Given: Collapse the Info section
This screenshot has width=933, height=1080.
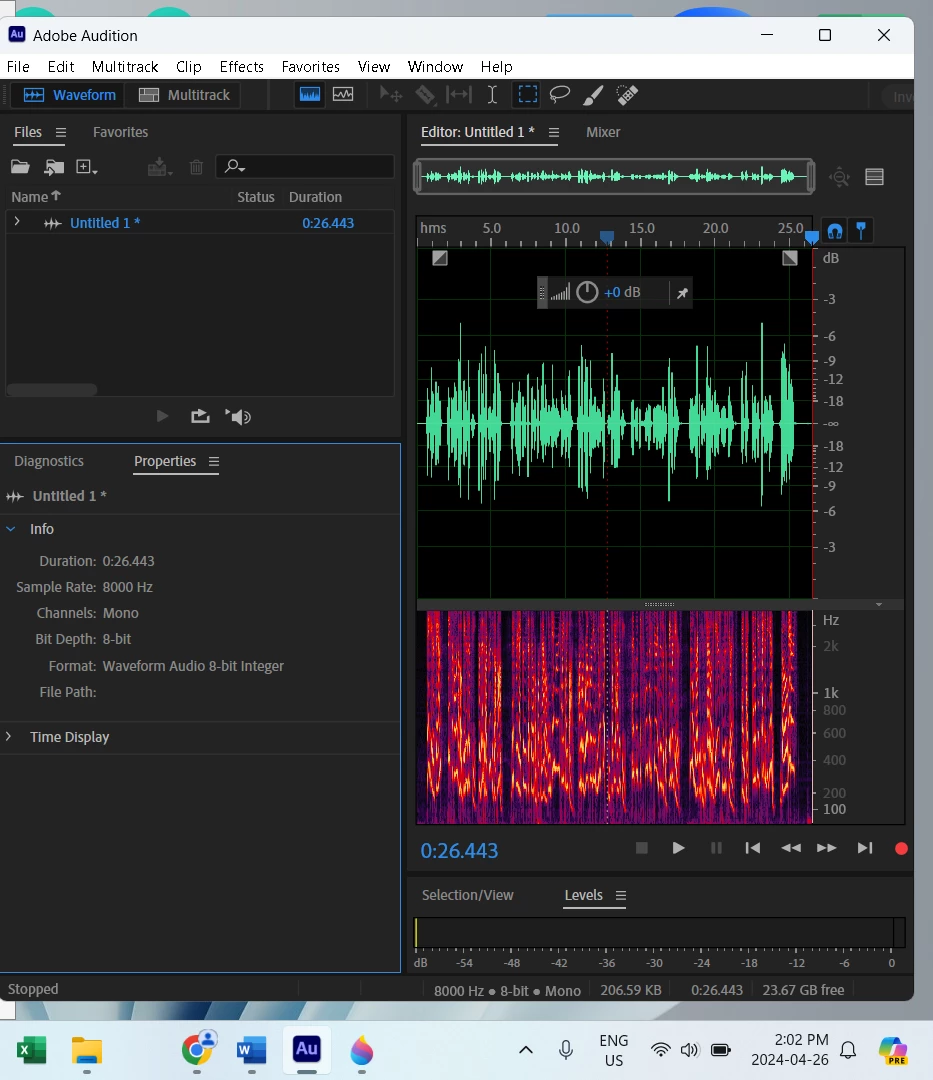Looking at the screenshot, I should pos(10,529).
